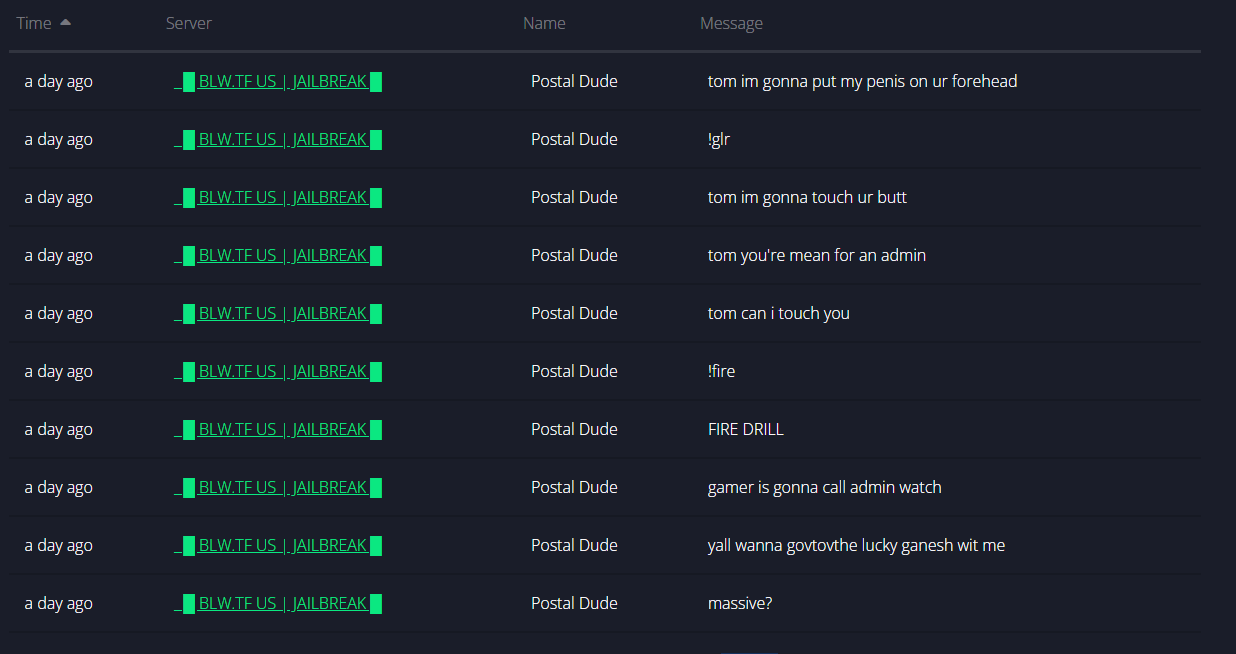The height and width of the screenshot is (654, 1236).
Task: Click Postal Dude name in the '!fire' row
Action: (x=574, y=372)
